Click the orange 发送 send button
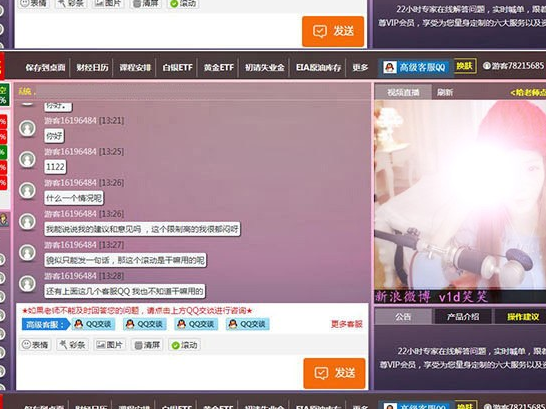 (x=334, y=373)
